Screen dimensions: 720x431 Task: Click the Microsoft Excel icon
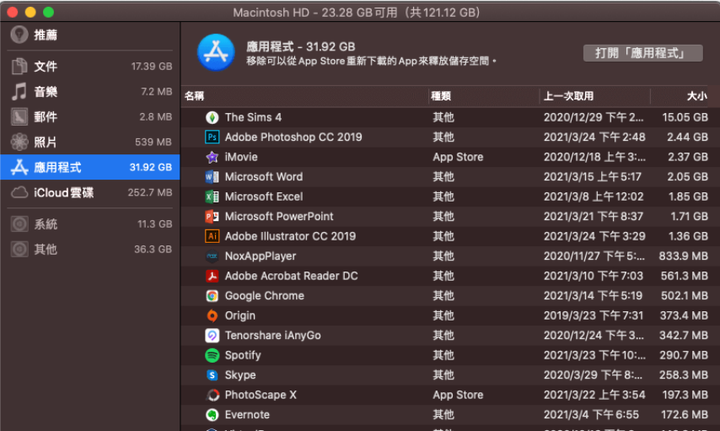(212, 196)
